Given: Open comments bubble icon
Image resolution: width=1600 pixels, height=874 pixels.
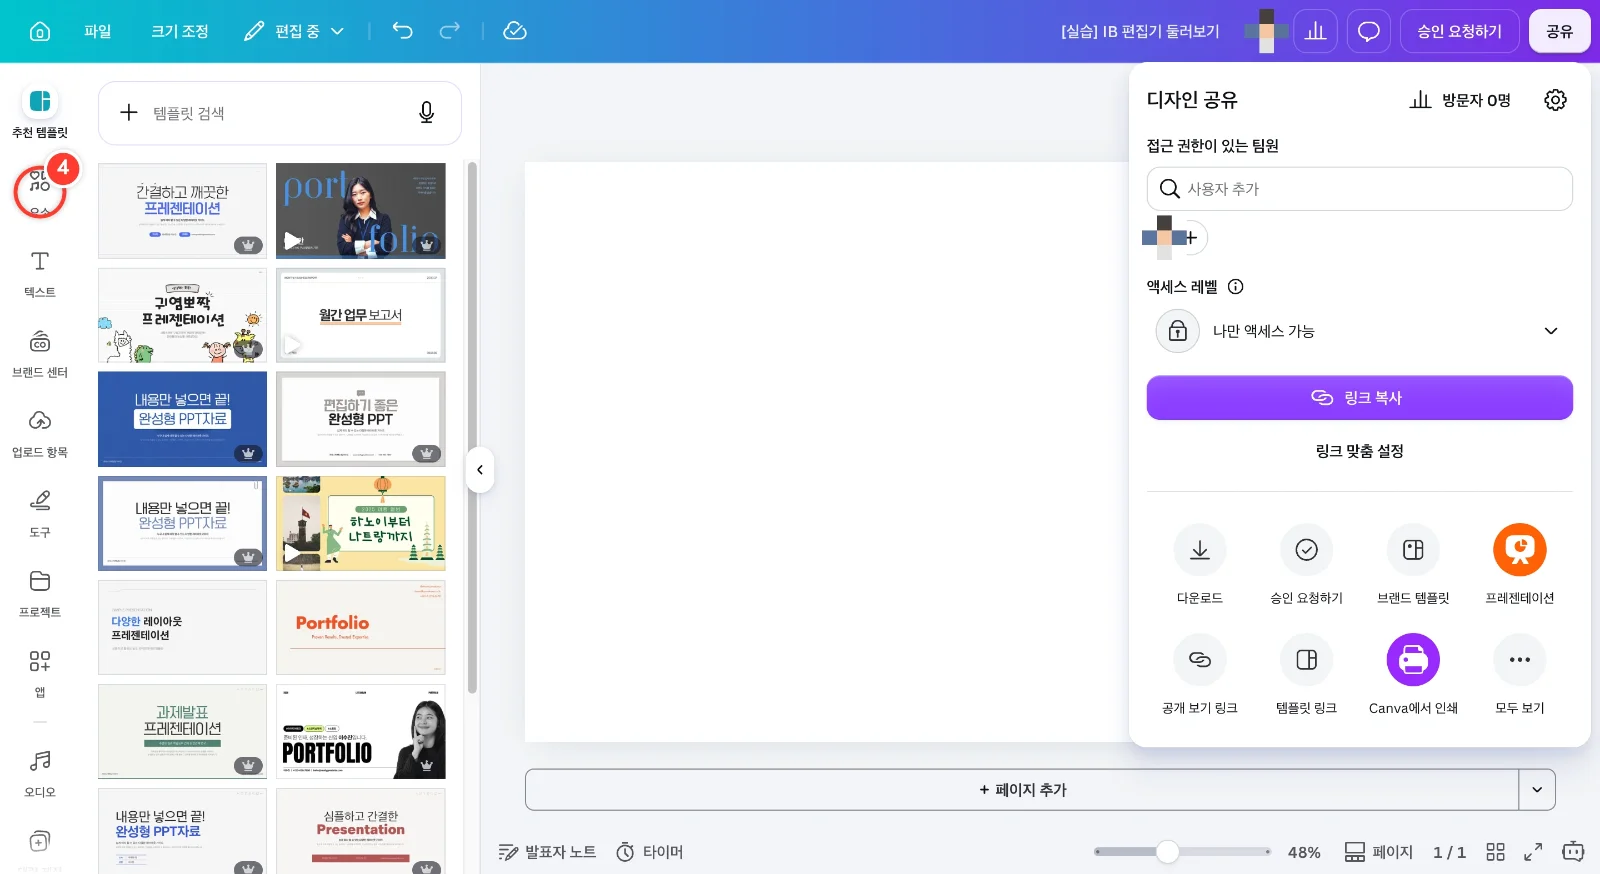Looking at the screenshot, I should tap(1369, 31).
